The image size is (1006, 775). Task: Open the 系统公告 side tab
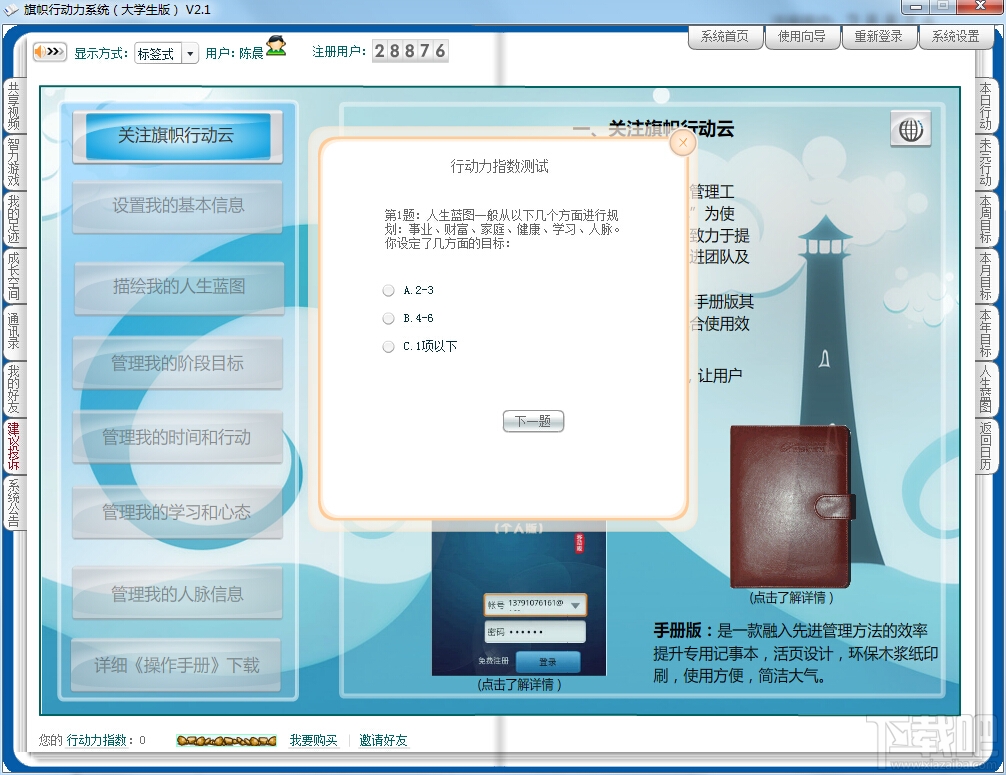[13, 502]
